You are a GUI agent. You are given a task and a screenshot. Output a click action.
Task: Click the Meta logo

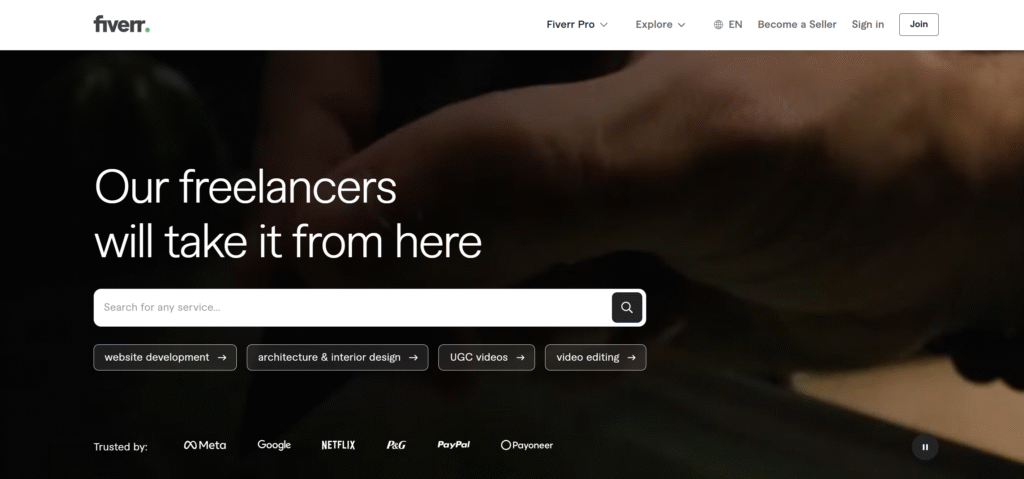pos(205,445)
